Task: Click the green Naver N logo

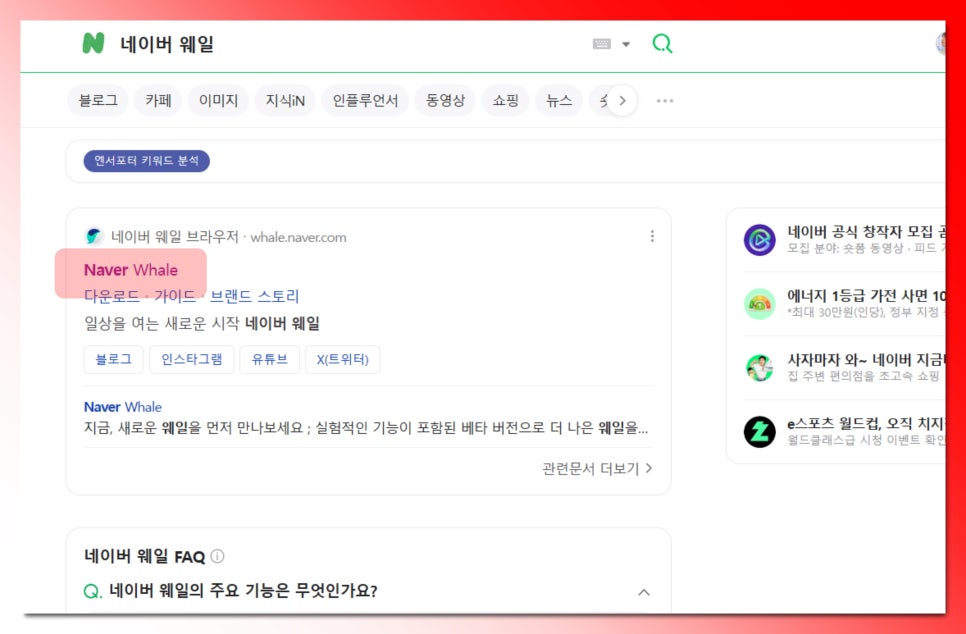Action: pos(93,44)
